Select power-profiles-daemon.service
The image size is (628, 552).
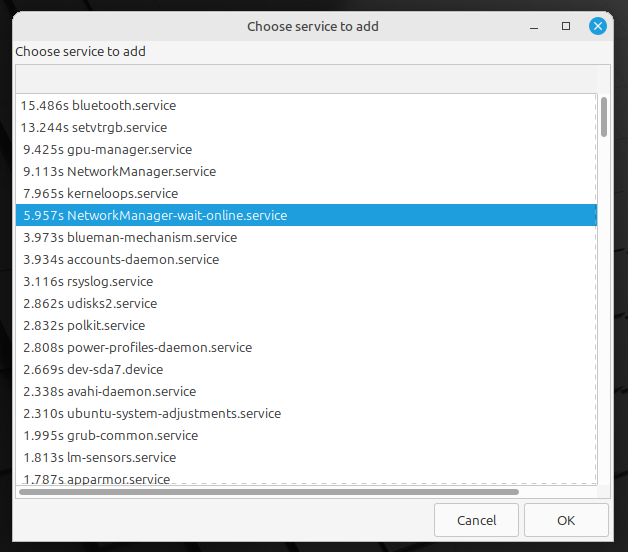(306, 348)
